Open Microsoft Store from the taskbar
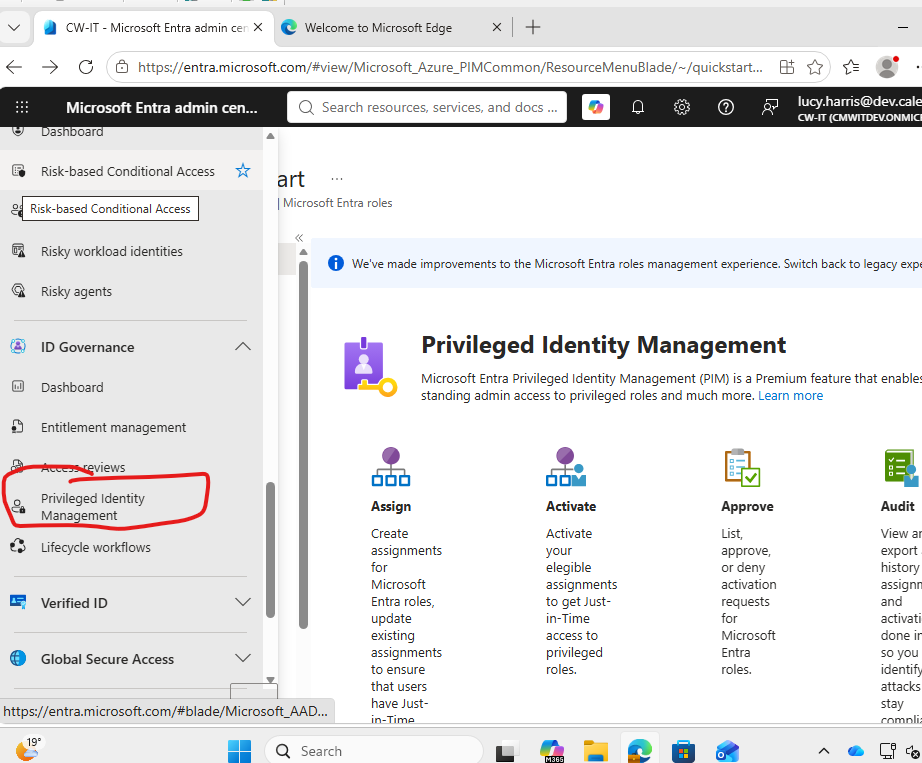The width and height of the screenshot is (922, 763). [x=683, y=751]
